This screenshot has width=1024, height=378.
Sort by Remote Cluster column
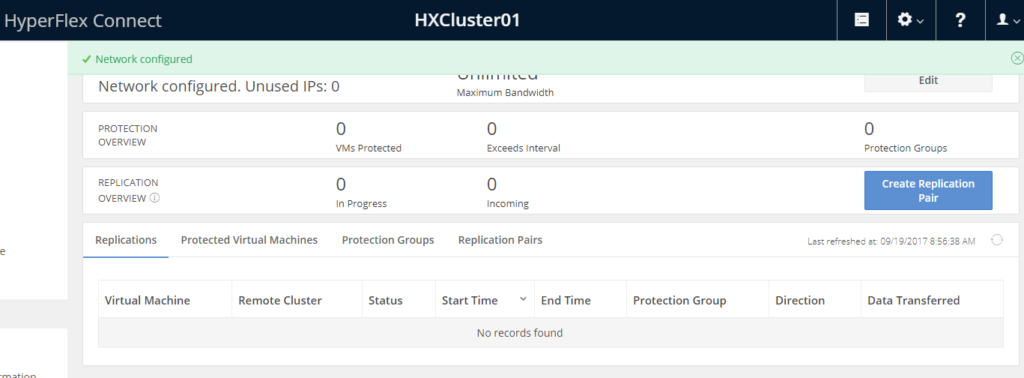(x=280, y=300)
